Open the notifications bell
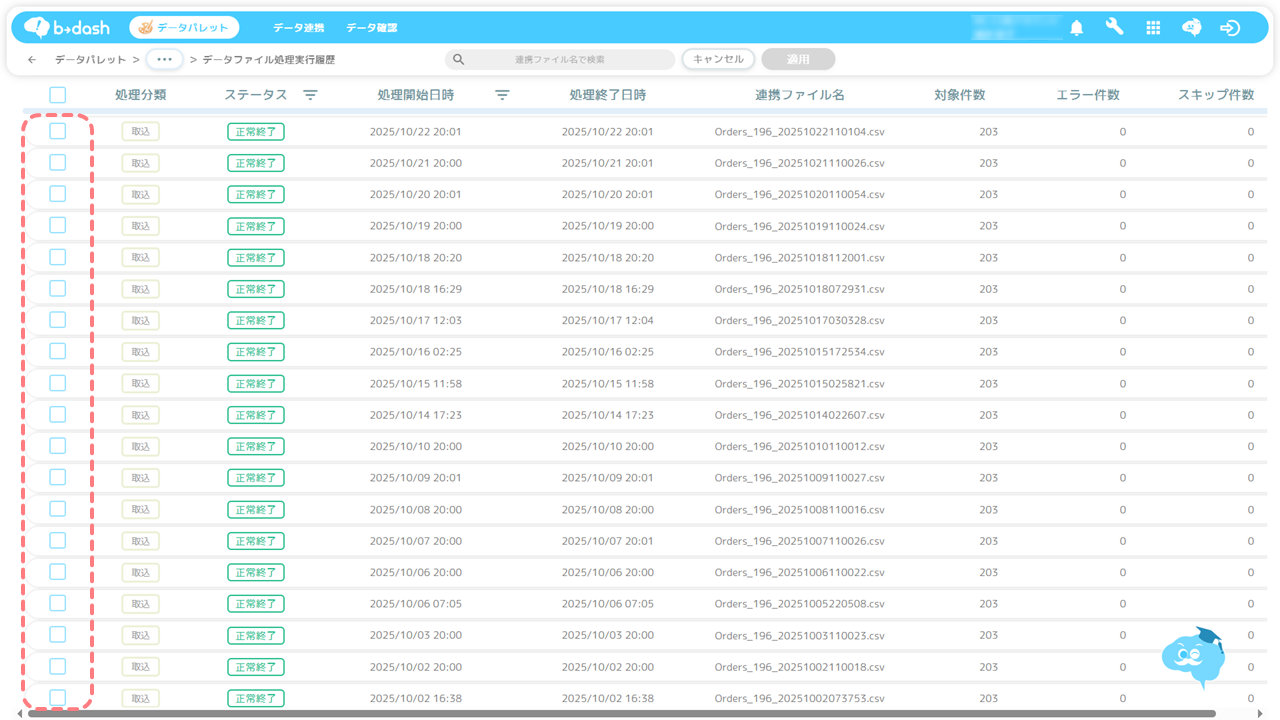Screen dimensions: 1280x720 (1076, 28)
